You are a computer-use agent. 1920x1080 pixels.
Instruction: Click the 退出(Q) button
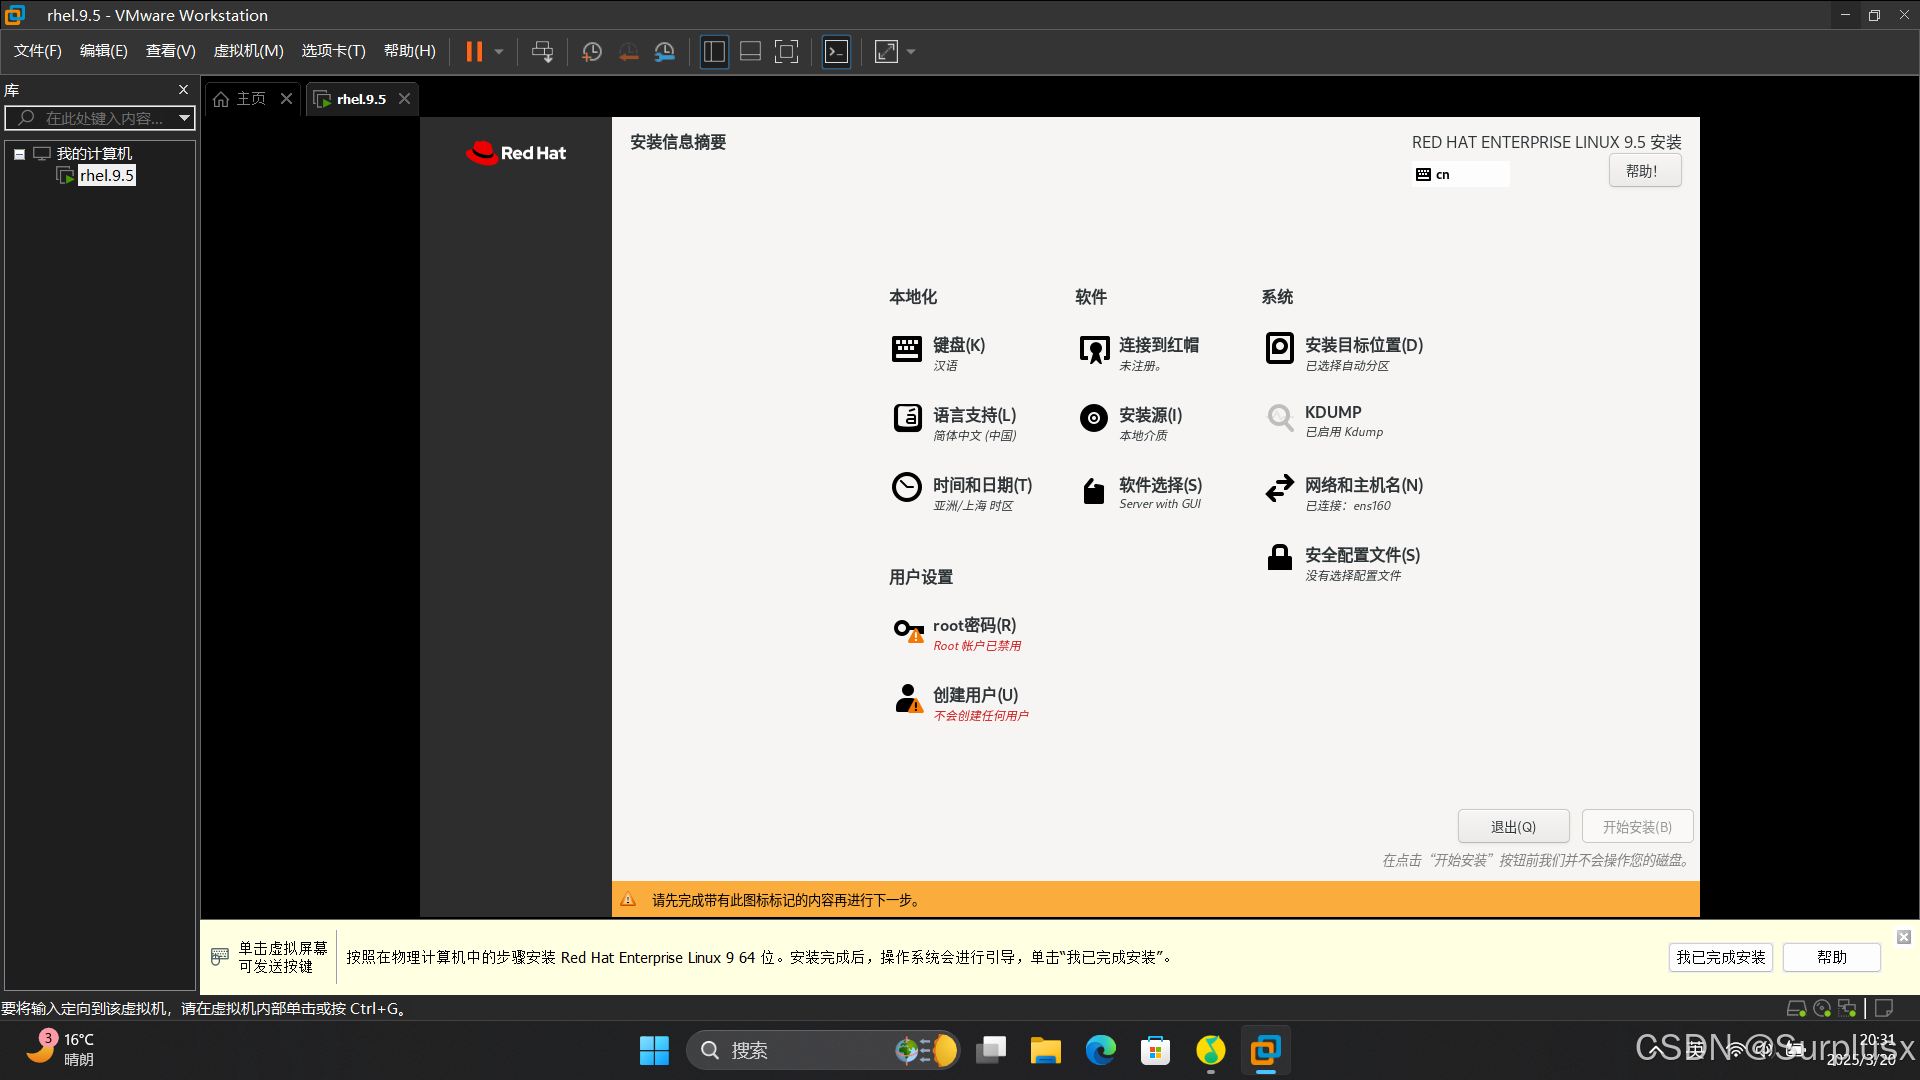tap(1512, 827)
